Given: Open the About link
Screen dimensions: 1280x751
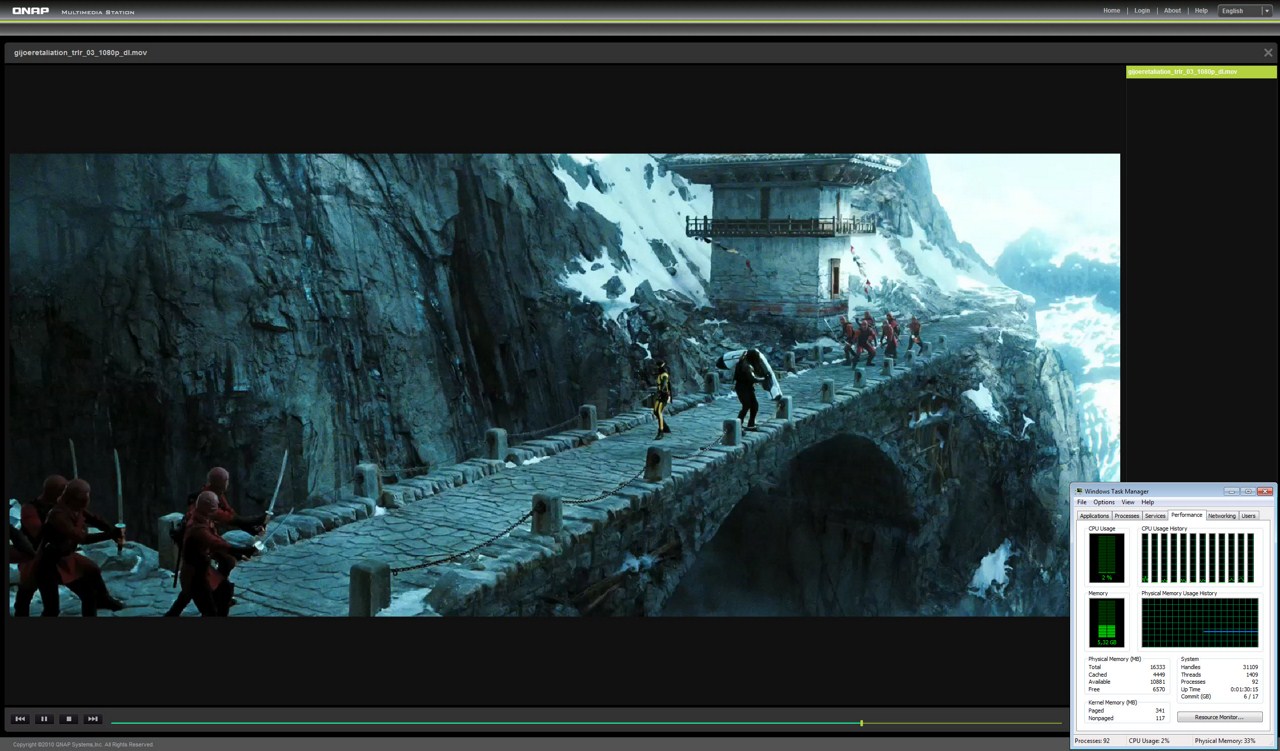Looking at the screenshot, I should click(1172, 11).
